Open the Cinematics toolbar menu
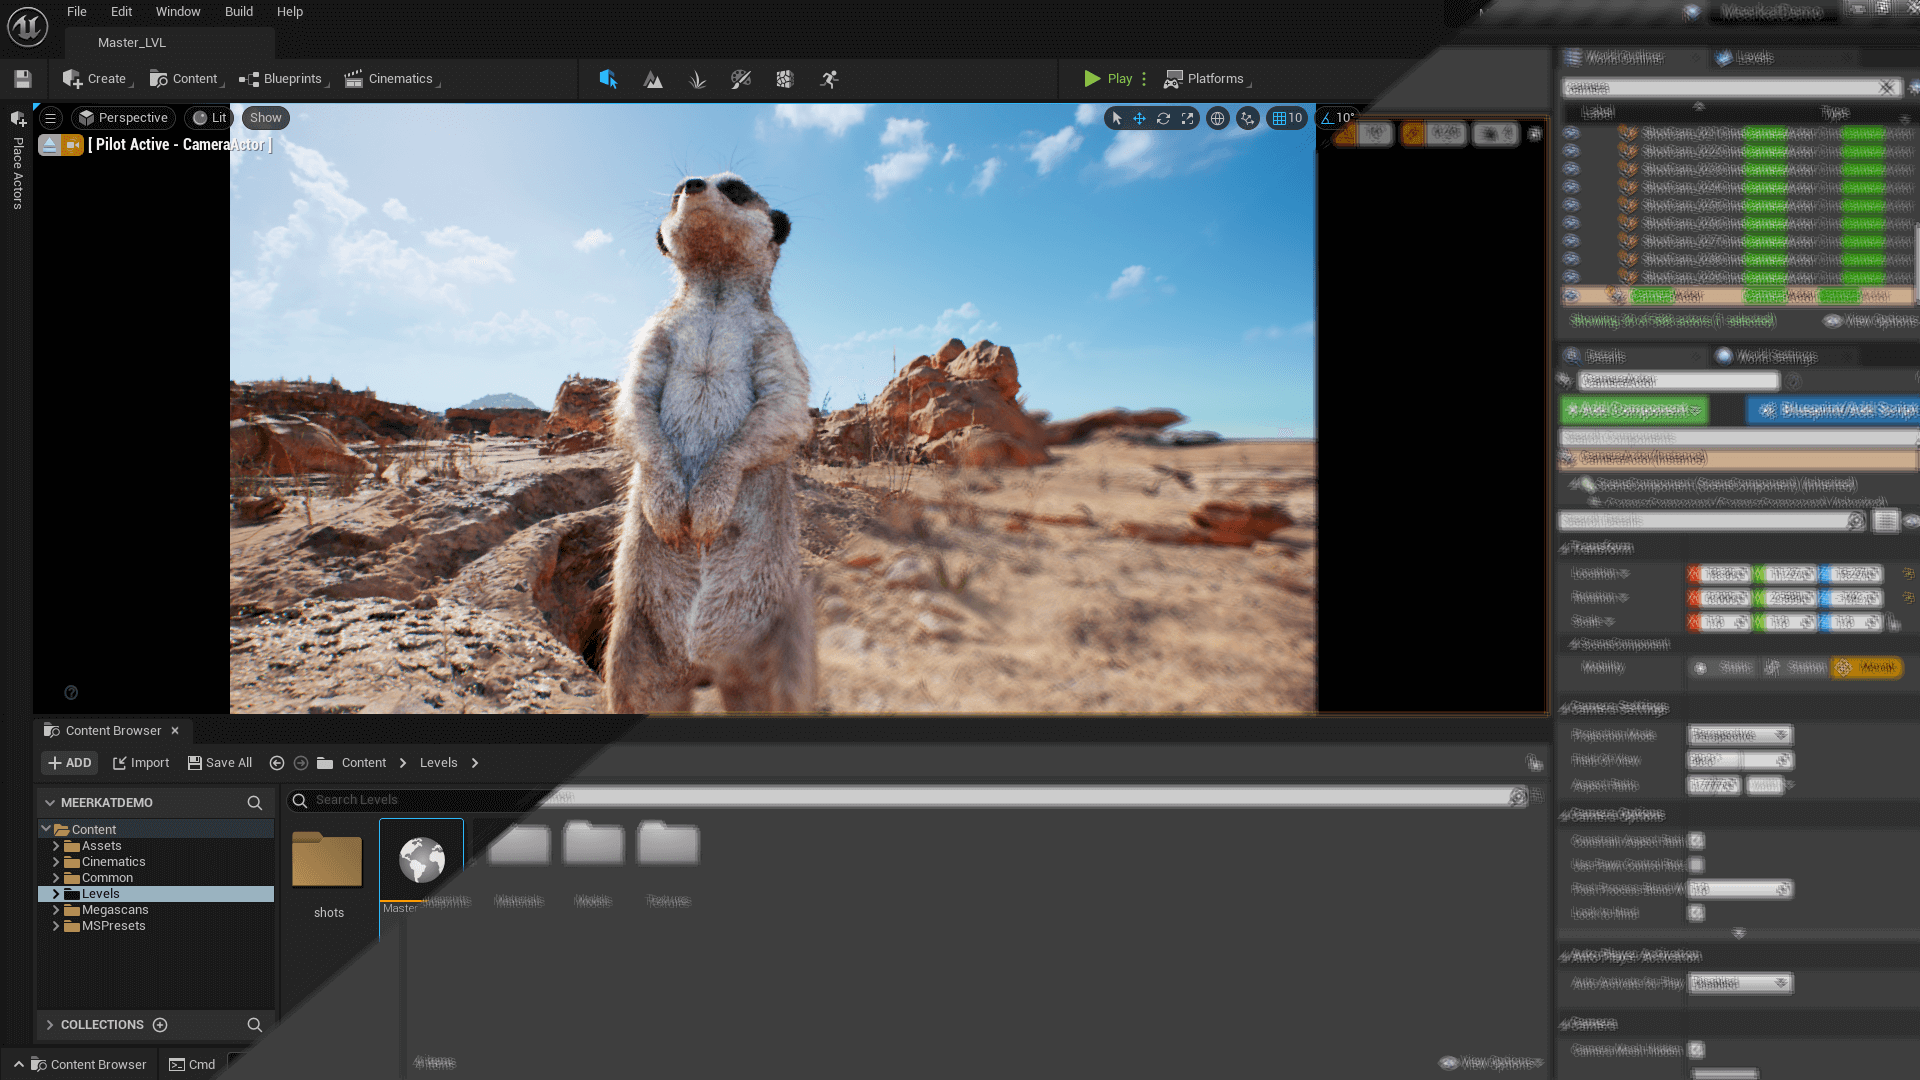 391,78
